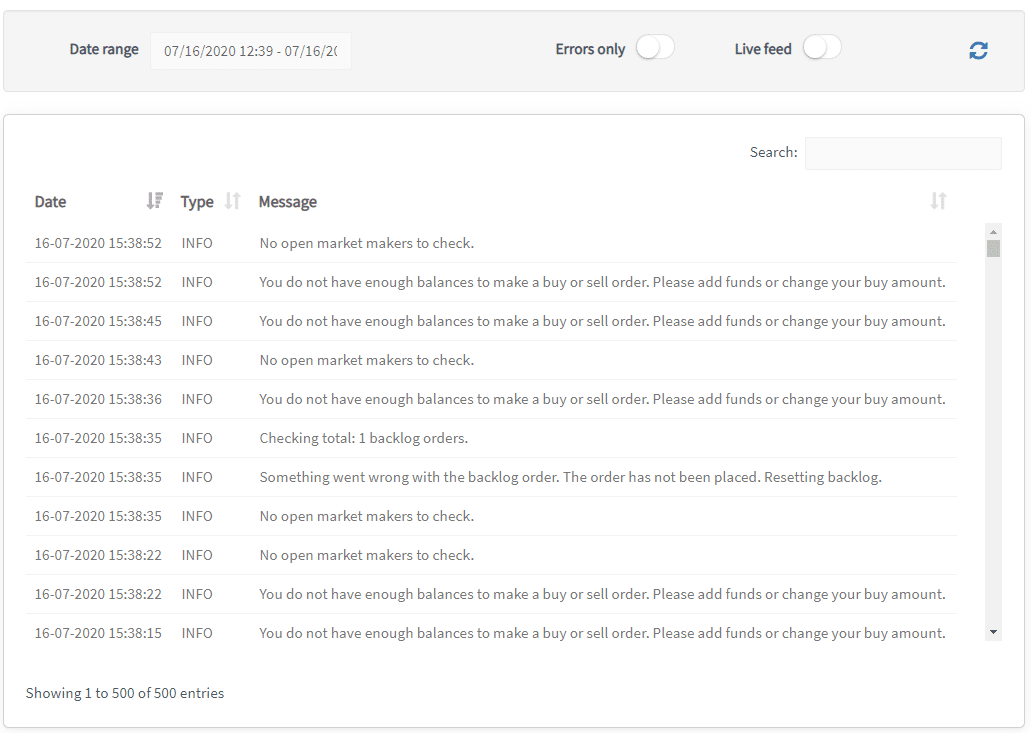The image size is (1031, 733).
Task: Click the 15:38:45 not enough balances message
Action: [x=602, y=321]
